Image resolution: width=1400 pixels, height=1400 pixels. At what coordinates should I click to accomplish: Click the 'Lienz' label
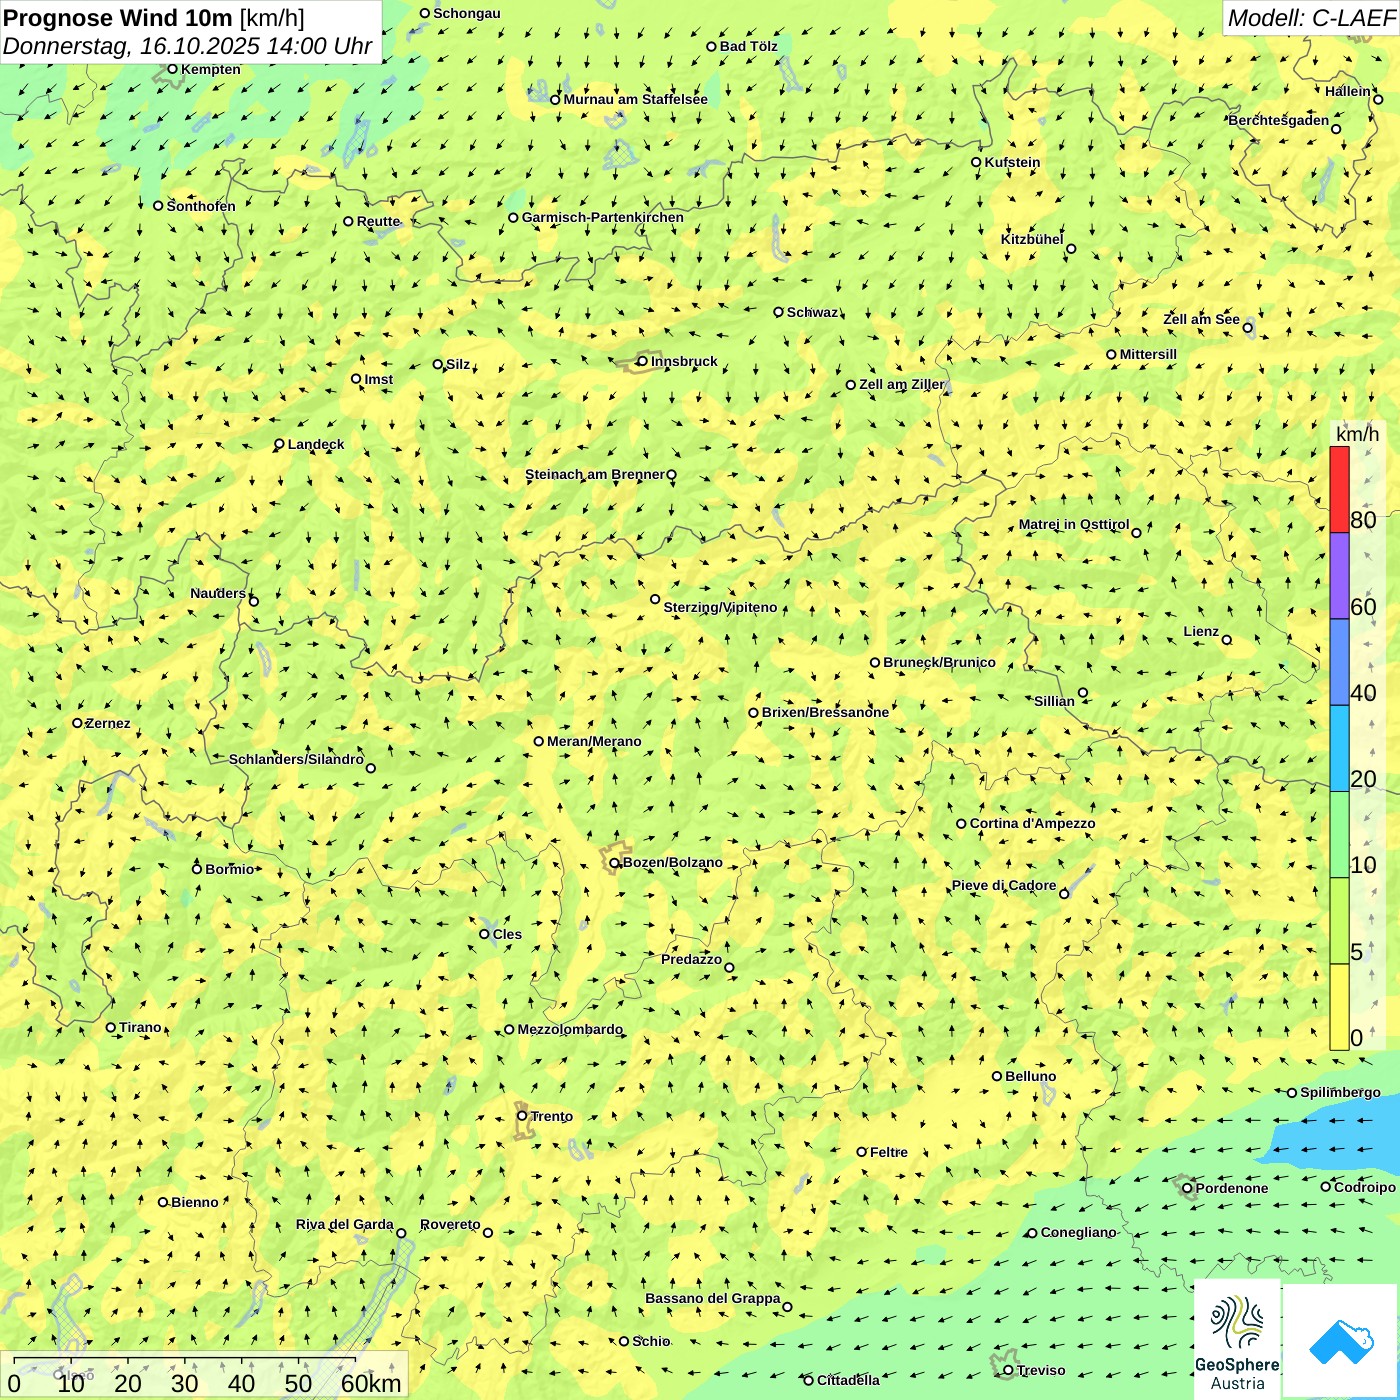coord(1201,631)
